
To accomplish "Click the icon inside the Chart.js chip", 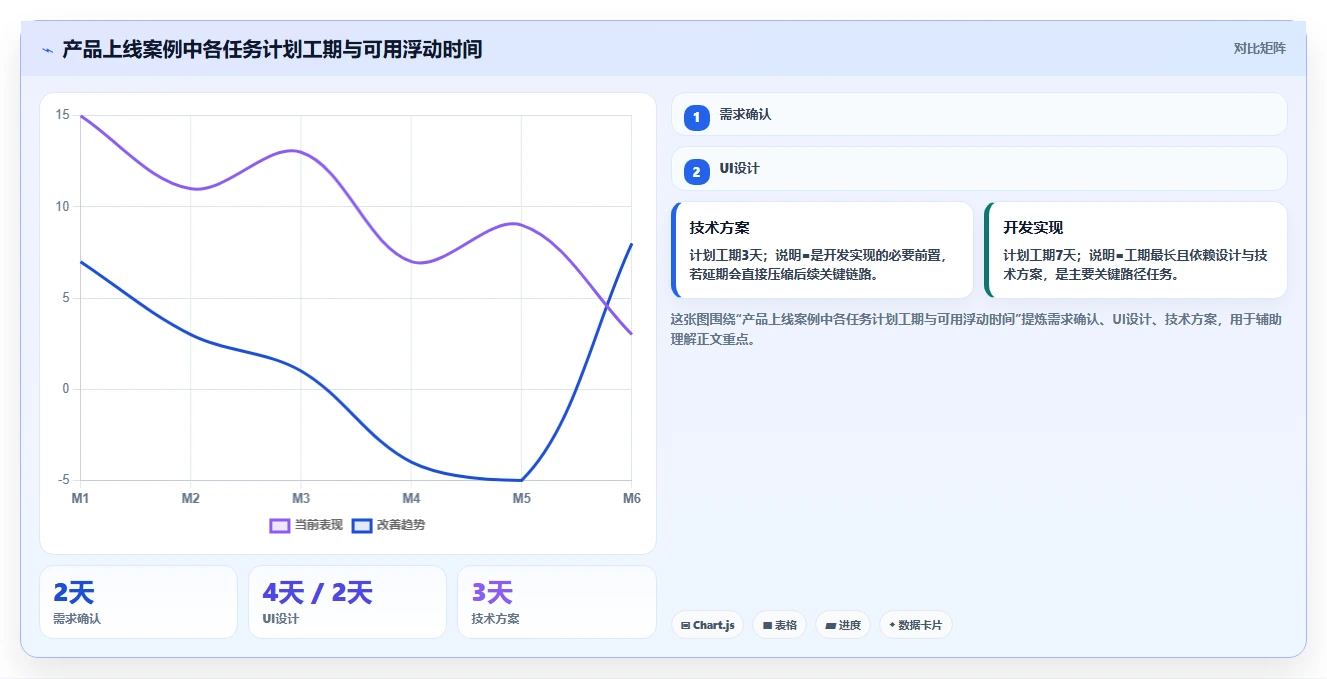I will point(685,625).
